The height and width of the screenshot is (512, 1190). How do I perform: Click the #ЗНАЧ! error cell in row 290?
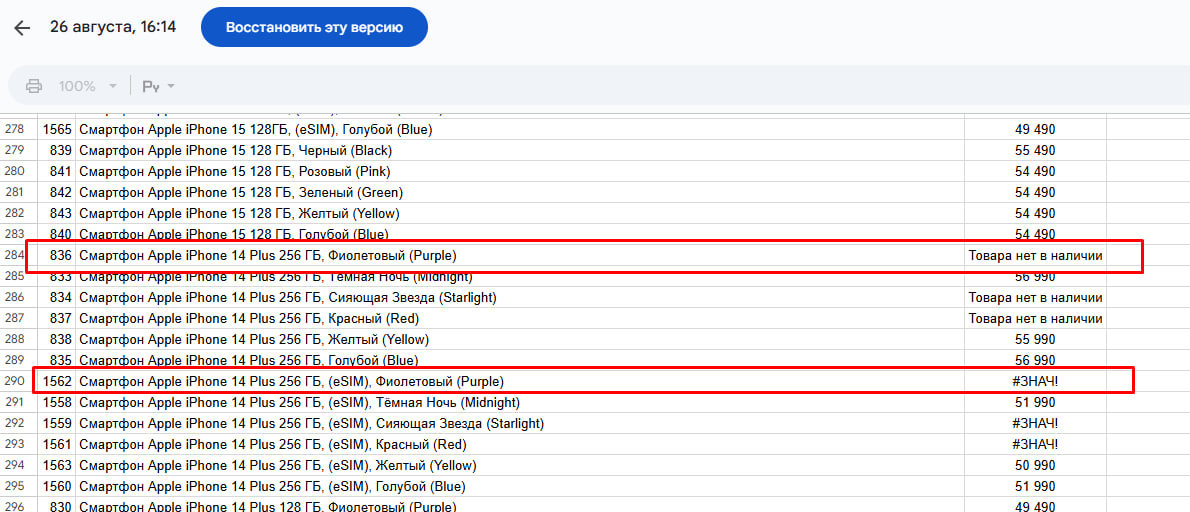tap(1034, 381)
